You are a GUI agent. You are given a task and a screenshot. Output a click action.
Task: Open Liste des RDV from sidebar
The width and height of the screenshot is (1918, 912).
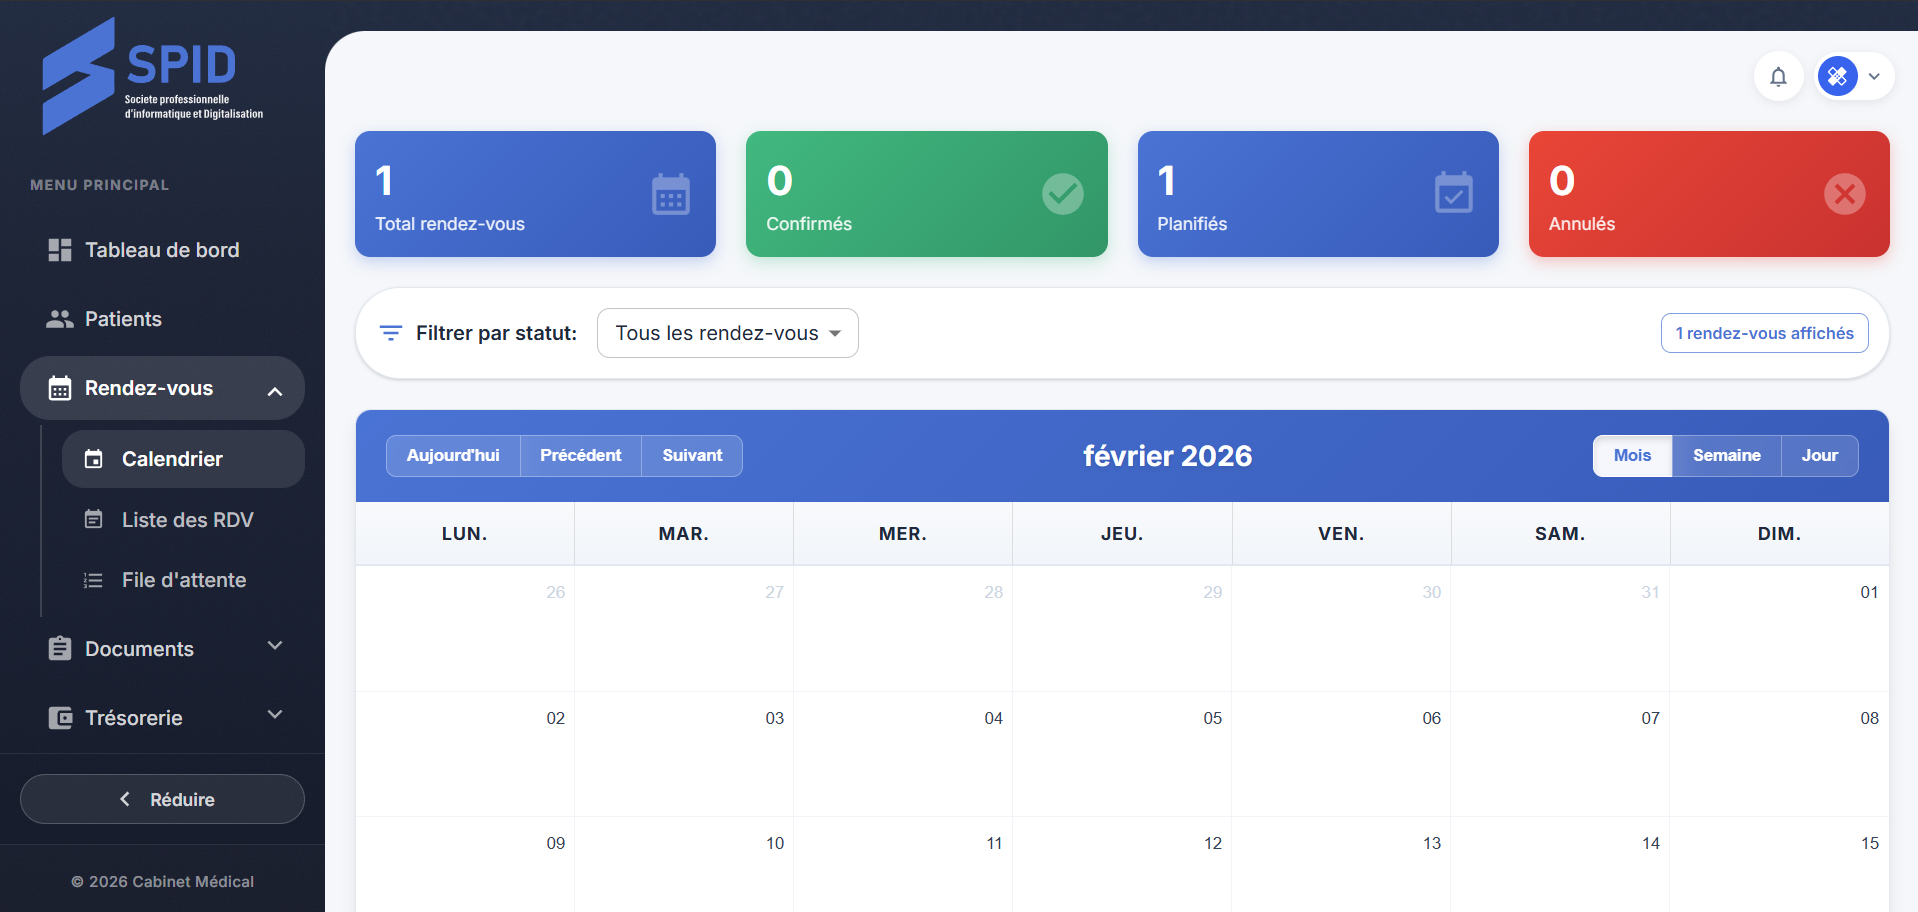pos(187,520)
